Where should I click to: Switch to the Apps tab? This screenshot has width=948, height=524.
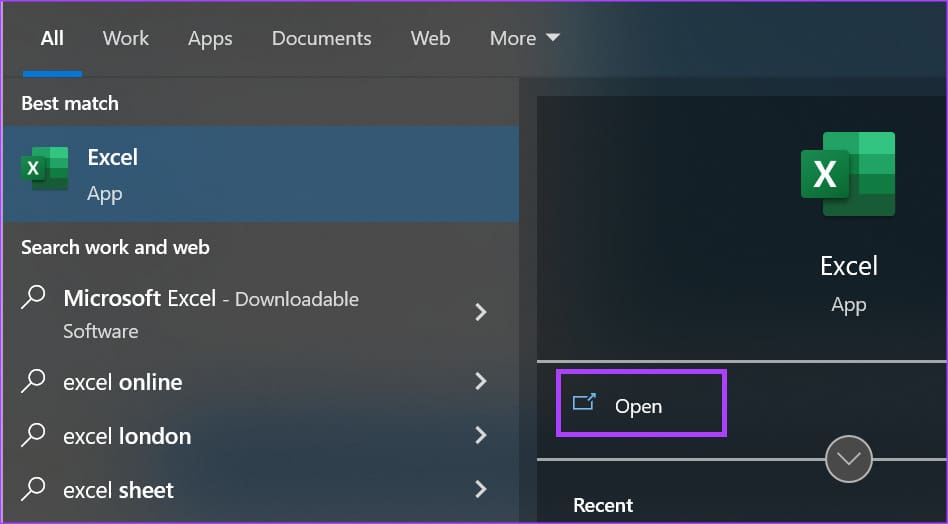coord(210,39)
